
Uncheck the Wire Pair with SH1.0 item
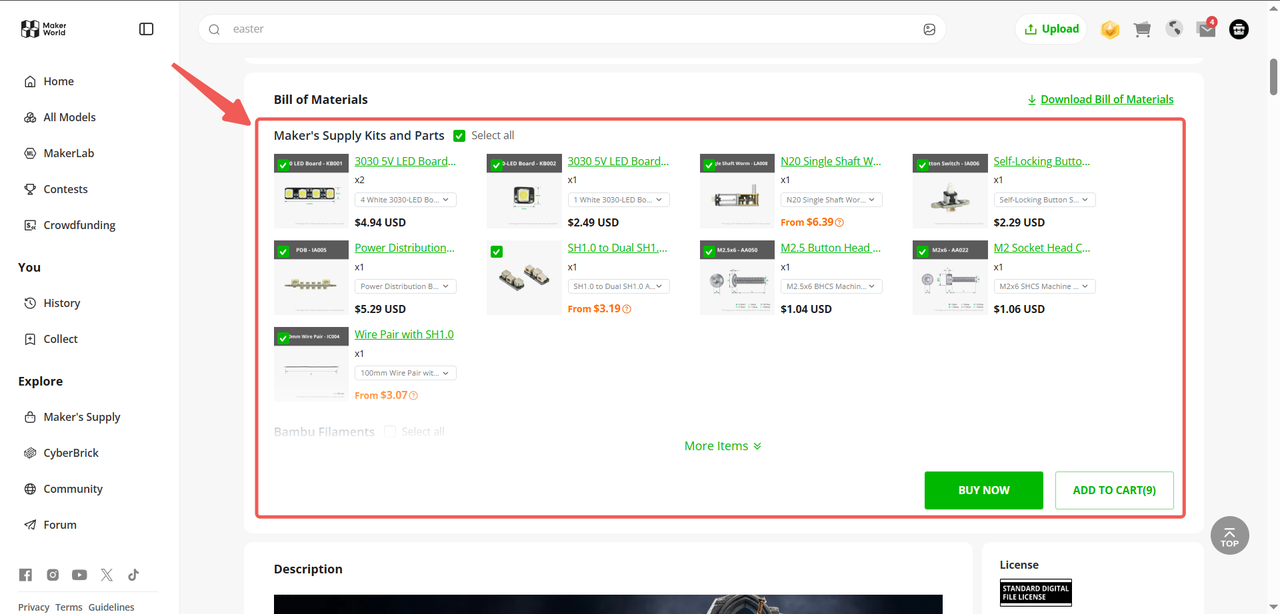pos(284,338)
